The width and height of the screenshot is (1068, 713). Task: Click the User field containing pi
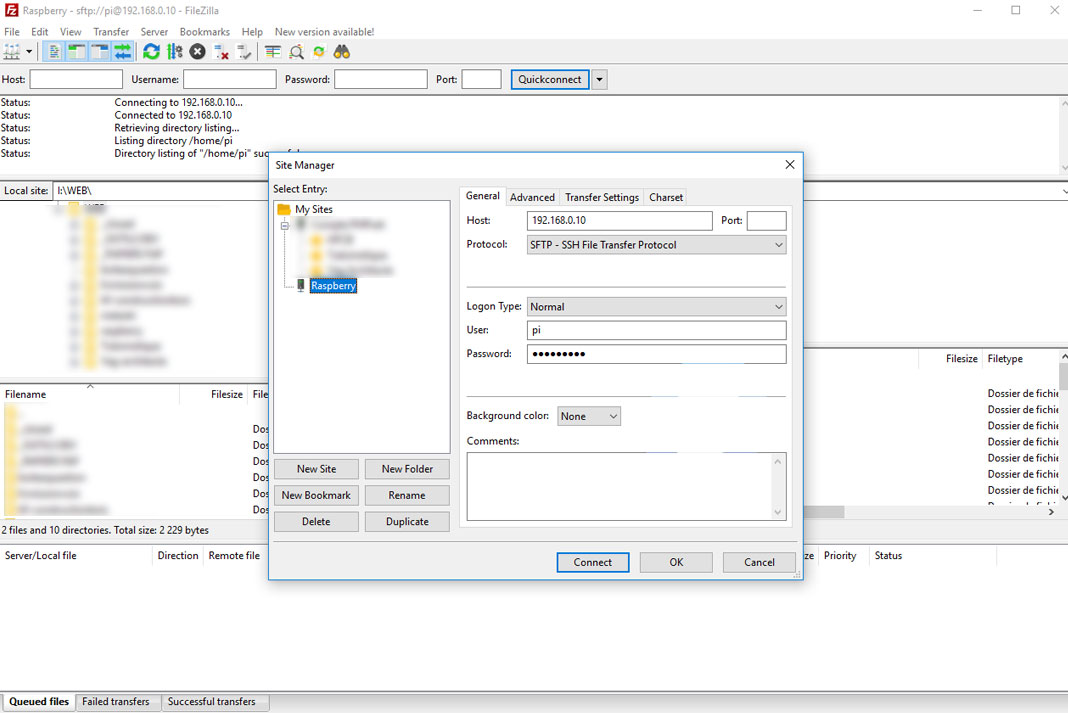click(657, 330)
